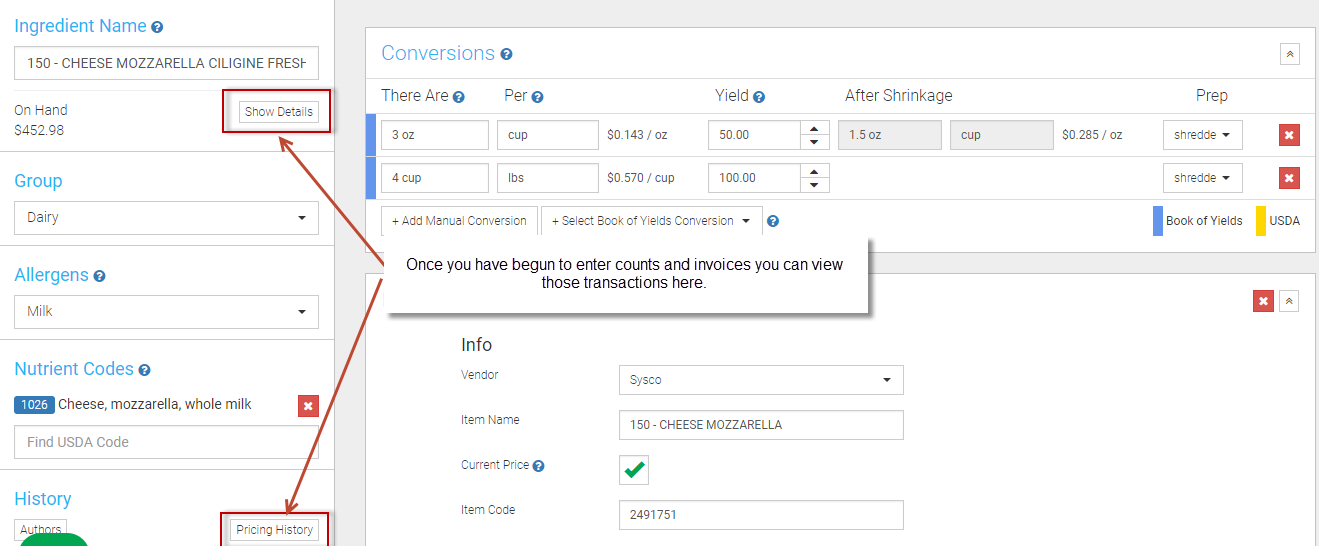The width and height of the screenshot is (1319, 546).
Task: Click help icon next to Allergens
Action: tap(99, 276)
